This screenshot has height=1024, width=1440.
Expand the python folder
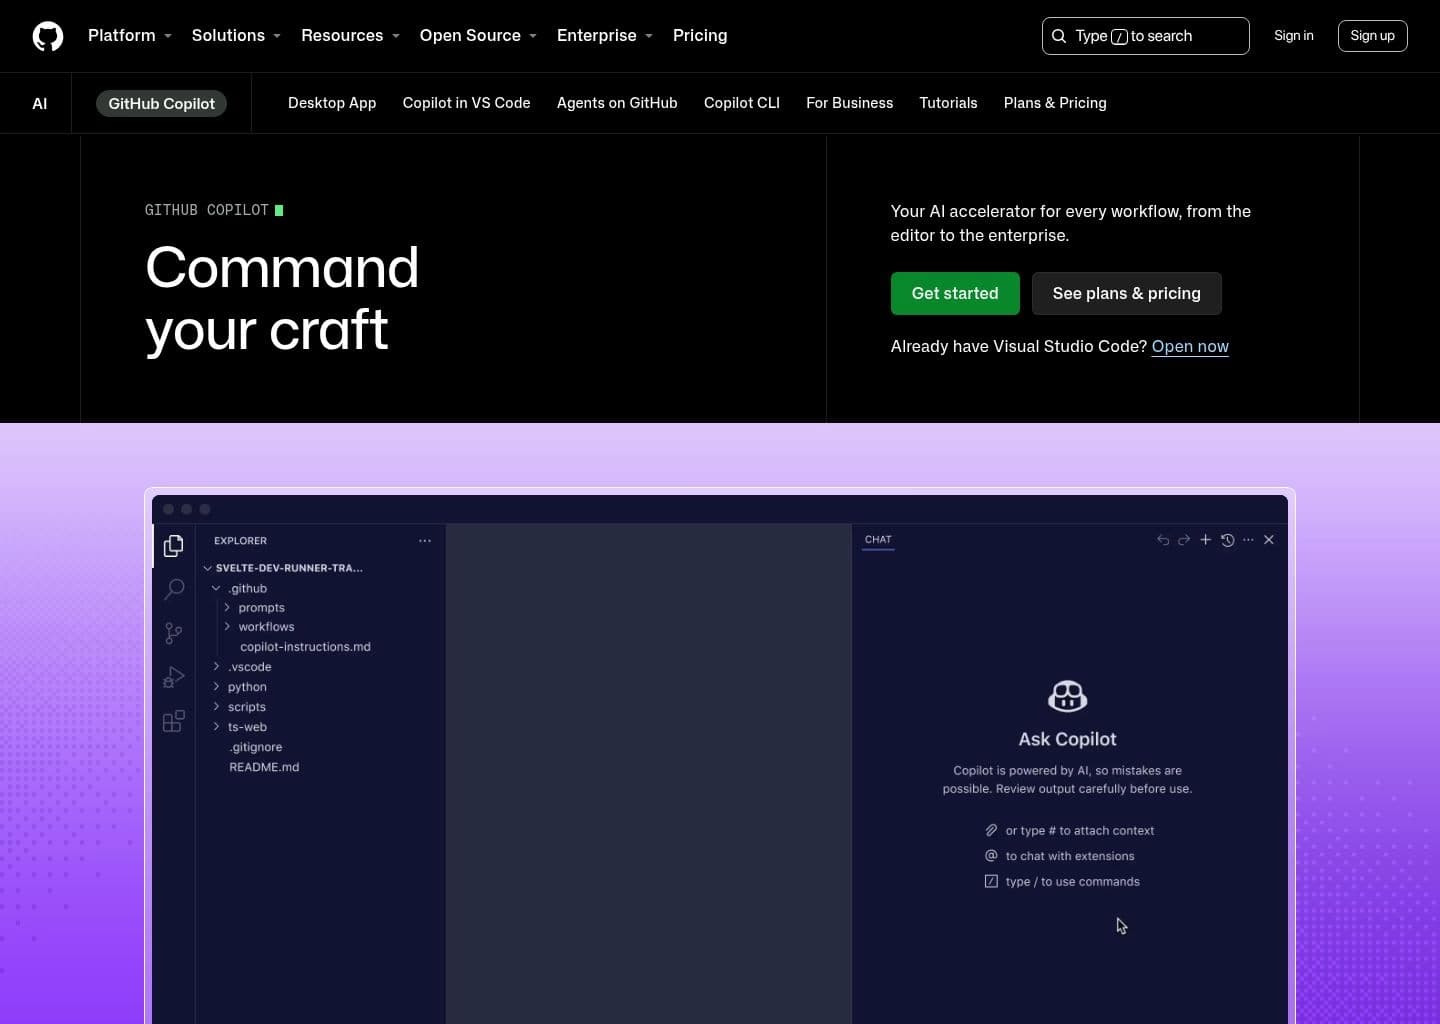point(216,687)
